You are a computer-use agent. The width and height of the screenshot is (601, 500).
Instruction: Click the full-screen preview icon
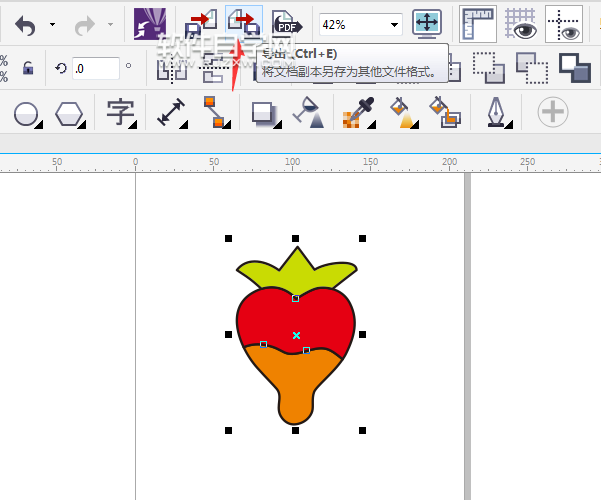[427, 24]
